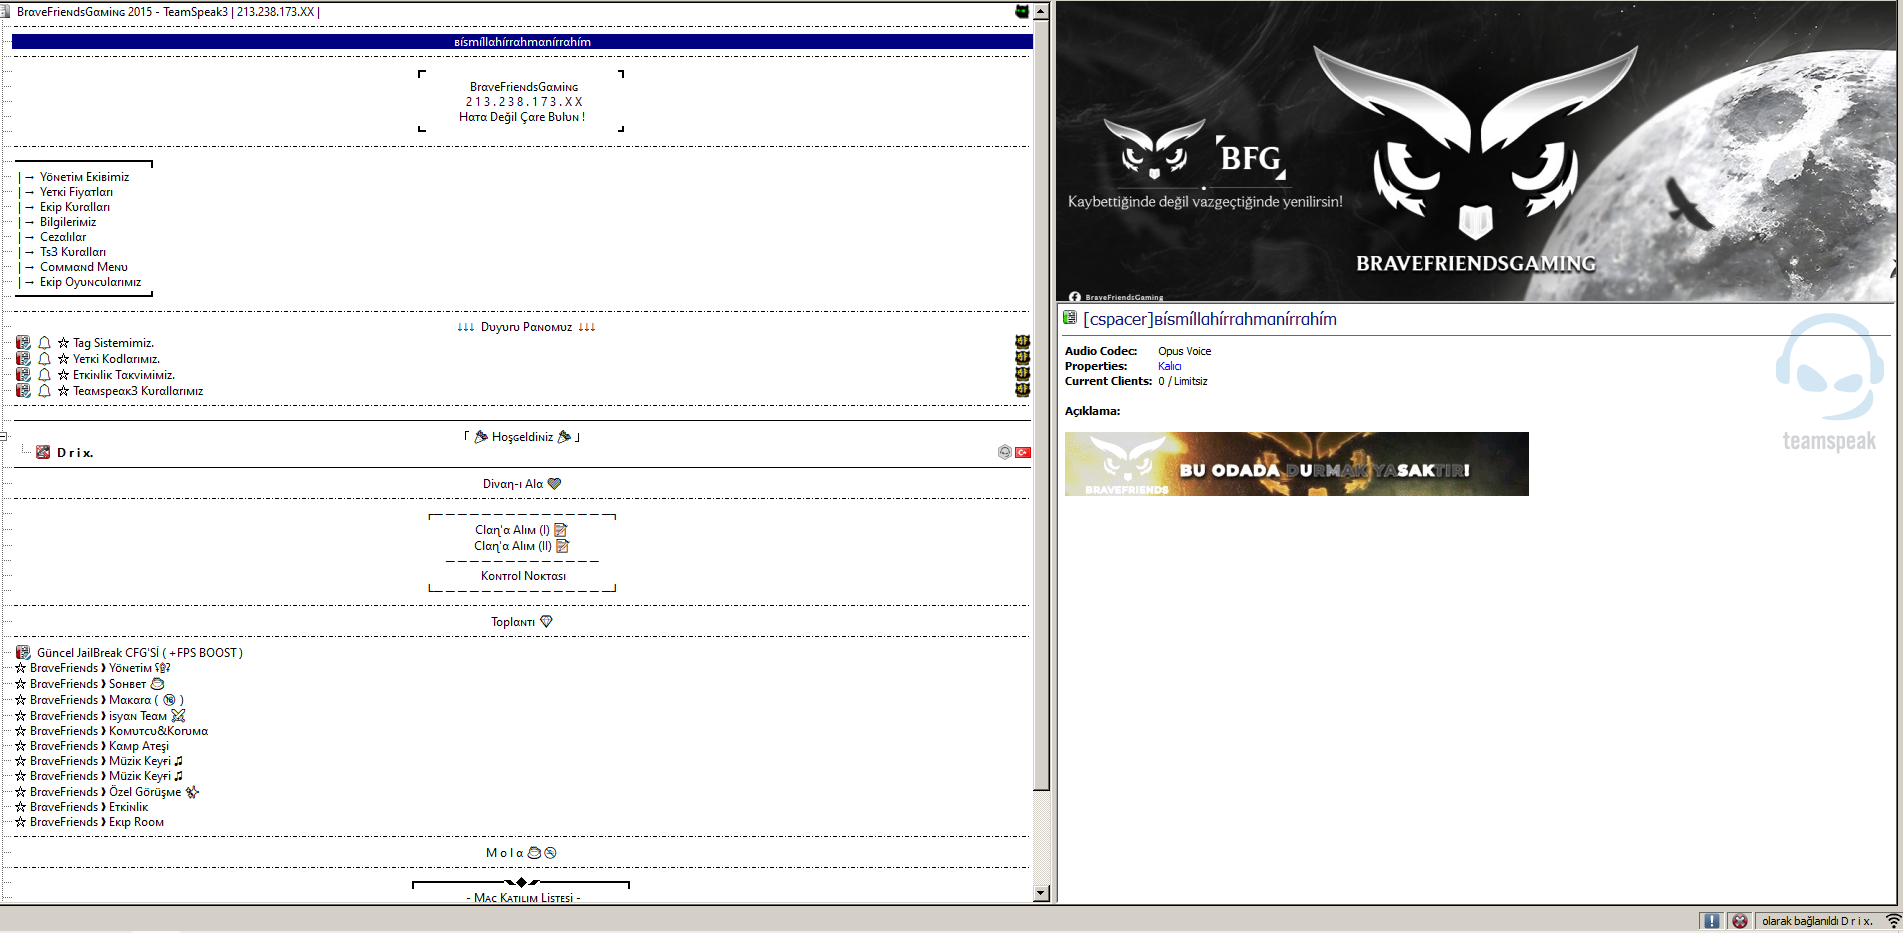Click the connection signal icon in status bar
Screen dimensions: 1903x933
(x=1893, y=921)
